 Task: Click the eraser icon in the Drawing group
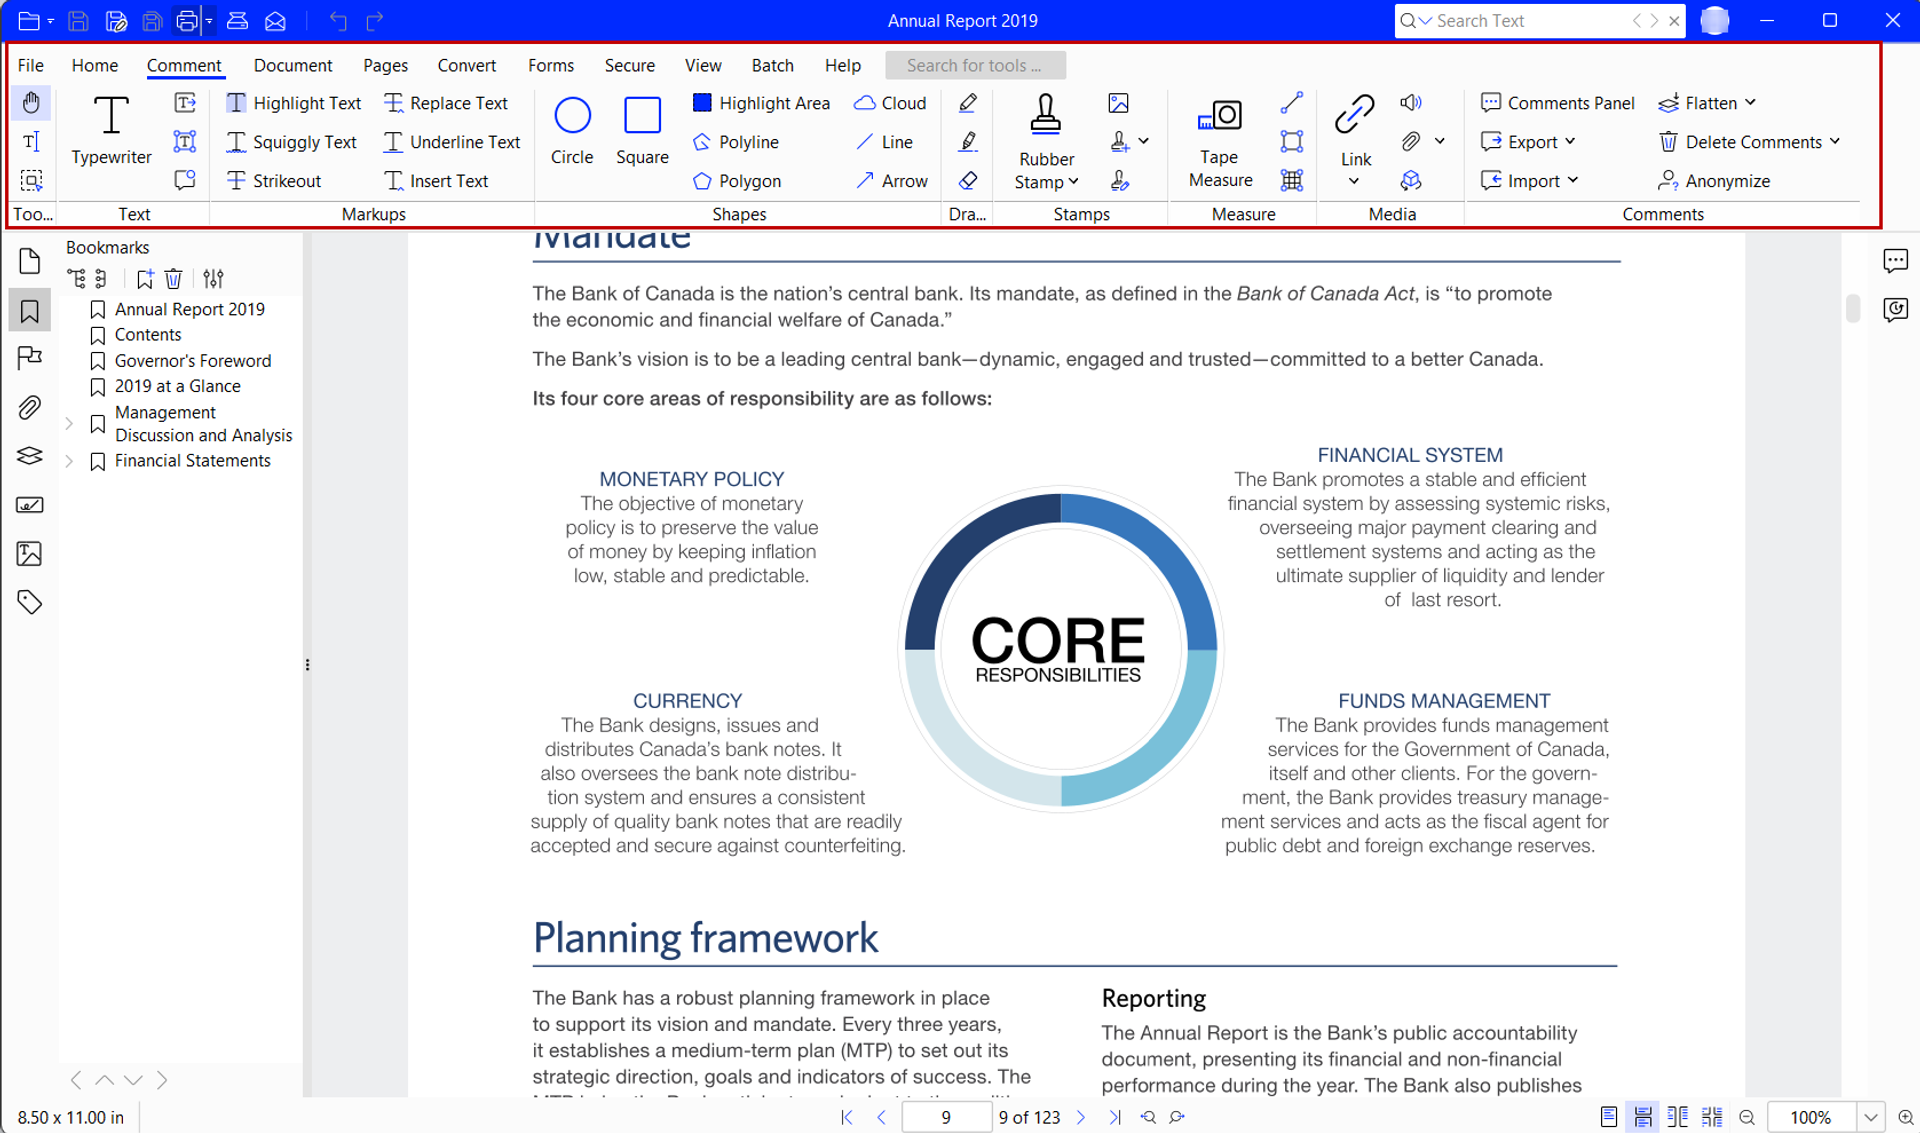(968, 181)
